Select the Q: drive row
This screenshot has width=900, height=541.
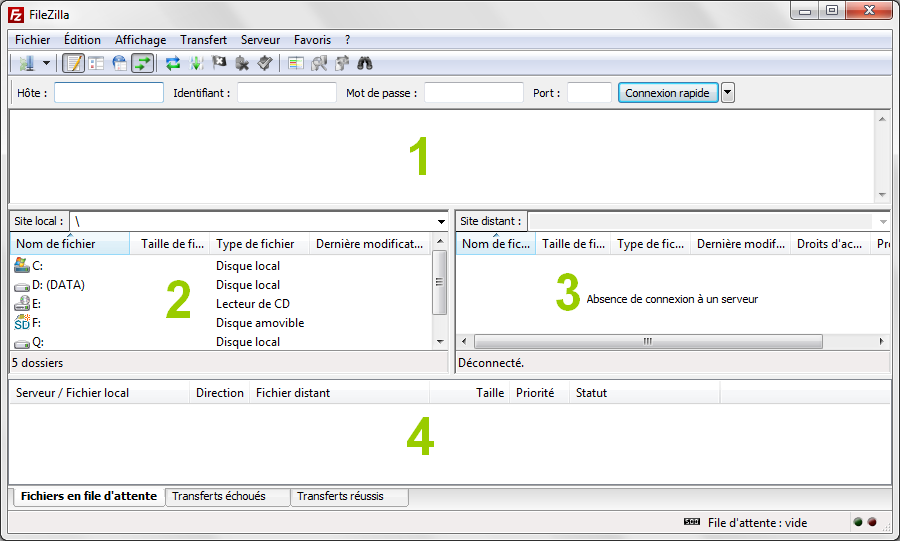point(221,342)
